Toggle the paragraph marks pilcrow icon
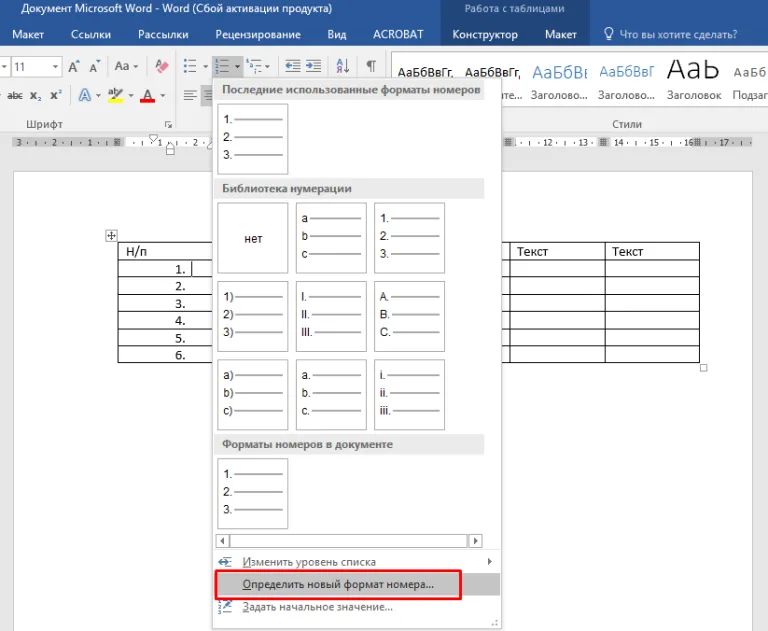The height and width of the screenshot is (631, 768). coord(371,66)
